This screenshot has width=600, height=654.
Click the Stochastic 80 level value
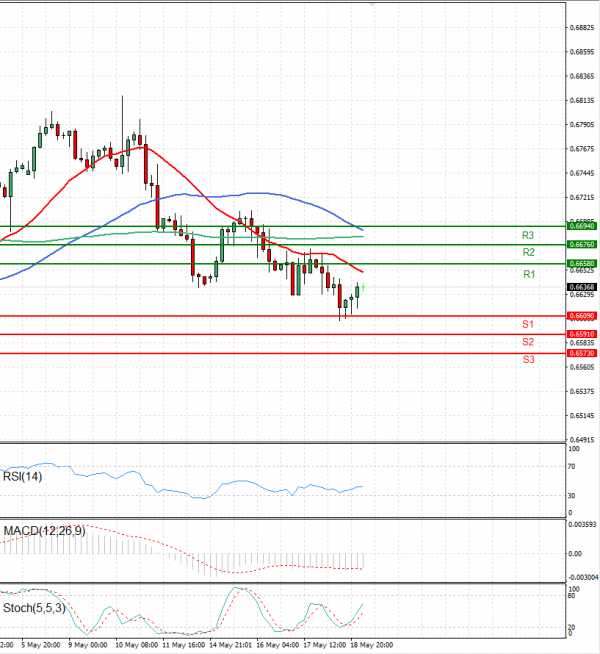pos(572,596)
